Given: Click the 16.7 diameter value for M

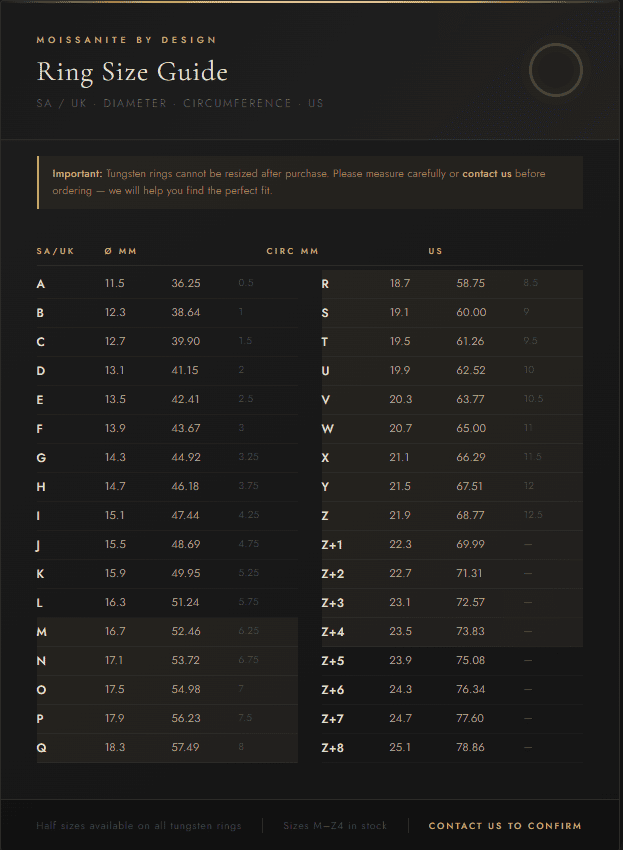Looking at the screenshot, I should click(115, 632).
